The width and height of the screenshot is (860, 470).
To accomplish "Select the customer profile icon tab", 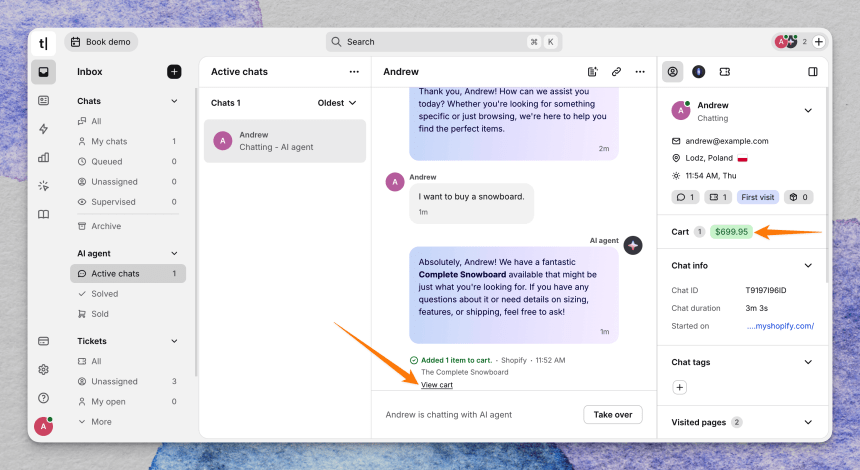I will 672,72.
